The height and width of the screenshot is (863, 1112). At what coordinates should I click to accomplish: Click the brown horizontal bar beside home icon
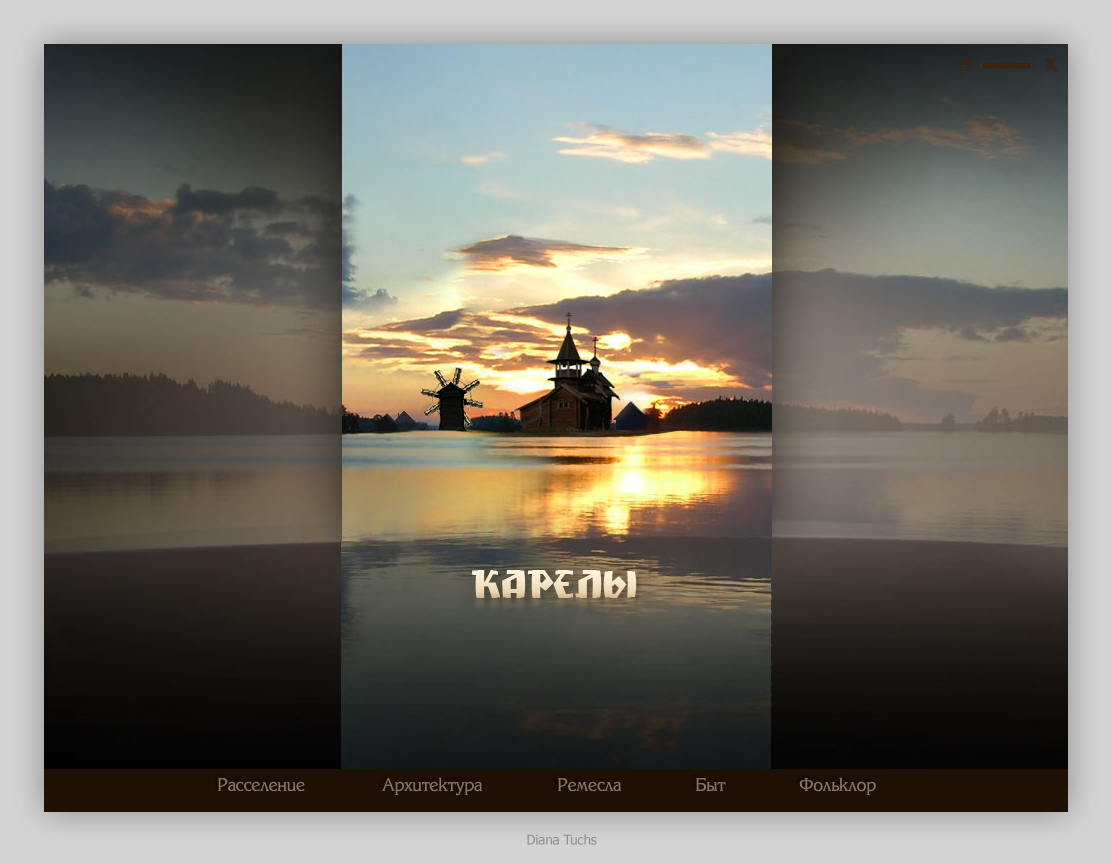point(1006,65)
